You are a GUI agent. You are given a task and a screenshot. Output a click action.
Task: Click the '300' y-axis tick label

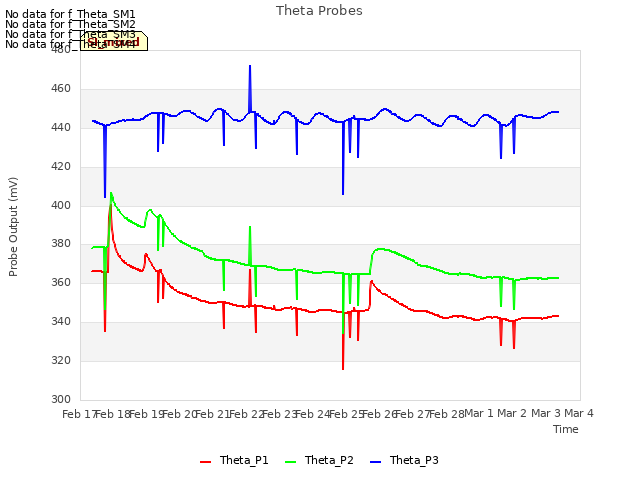coord(61,399)
